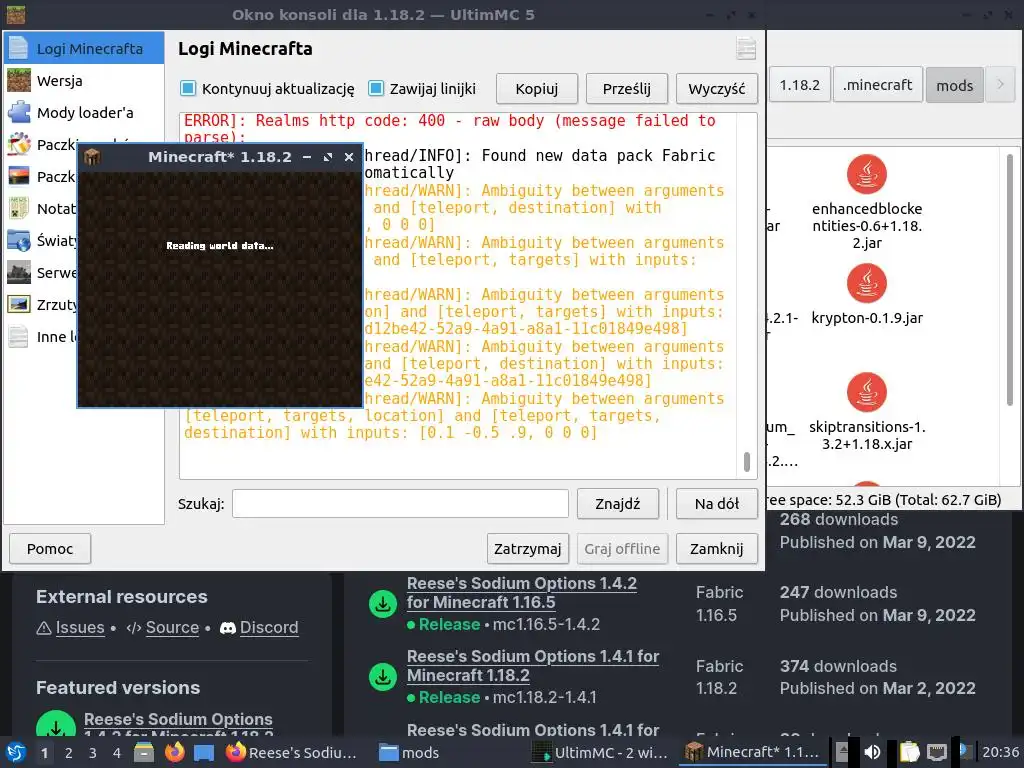Go to .minecraft folder in path bar

click(x=878, y=85)
